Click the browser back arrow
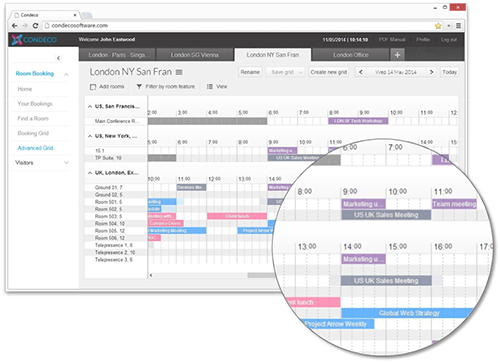Image resolution: width=500 pixels, height=363 pixels. [14, 26]
